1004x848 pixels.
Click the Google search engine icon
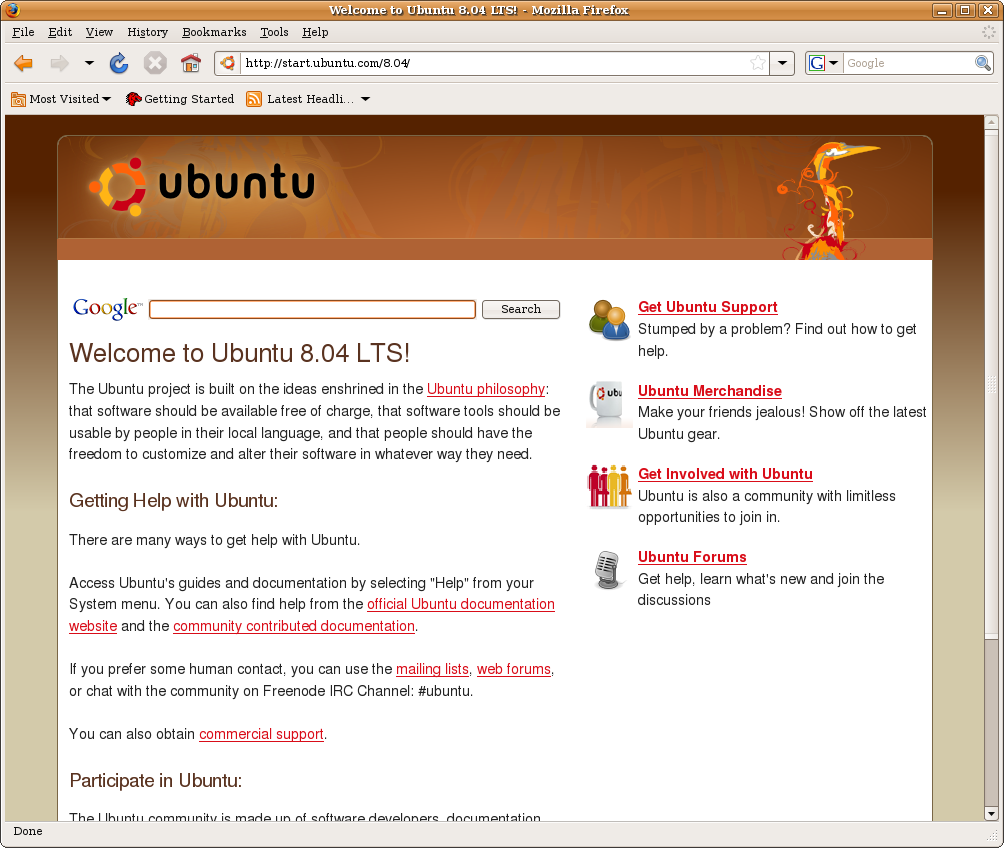[816, 63]
